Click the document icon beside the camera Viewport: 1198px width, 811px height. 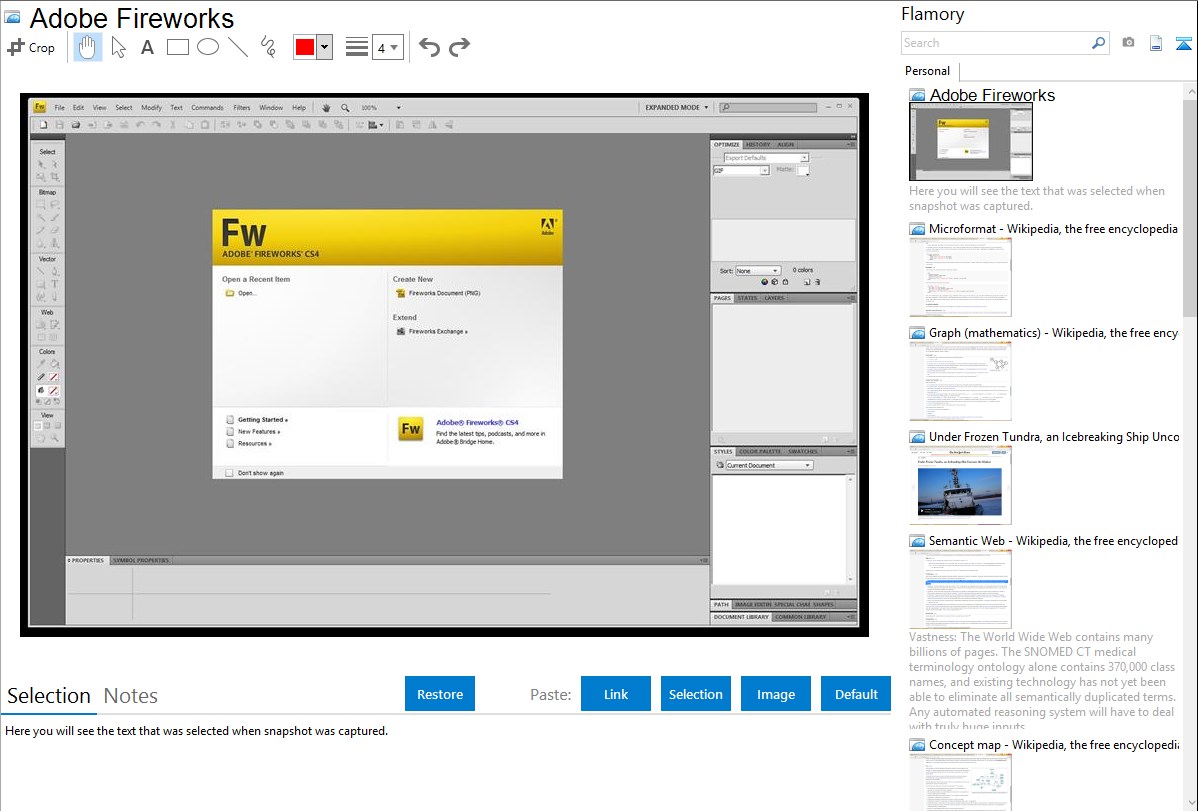[x=1156, y=43]
